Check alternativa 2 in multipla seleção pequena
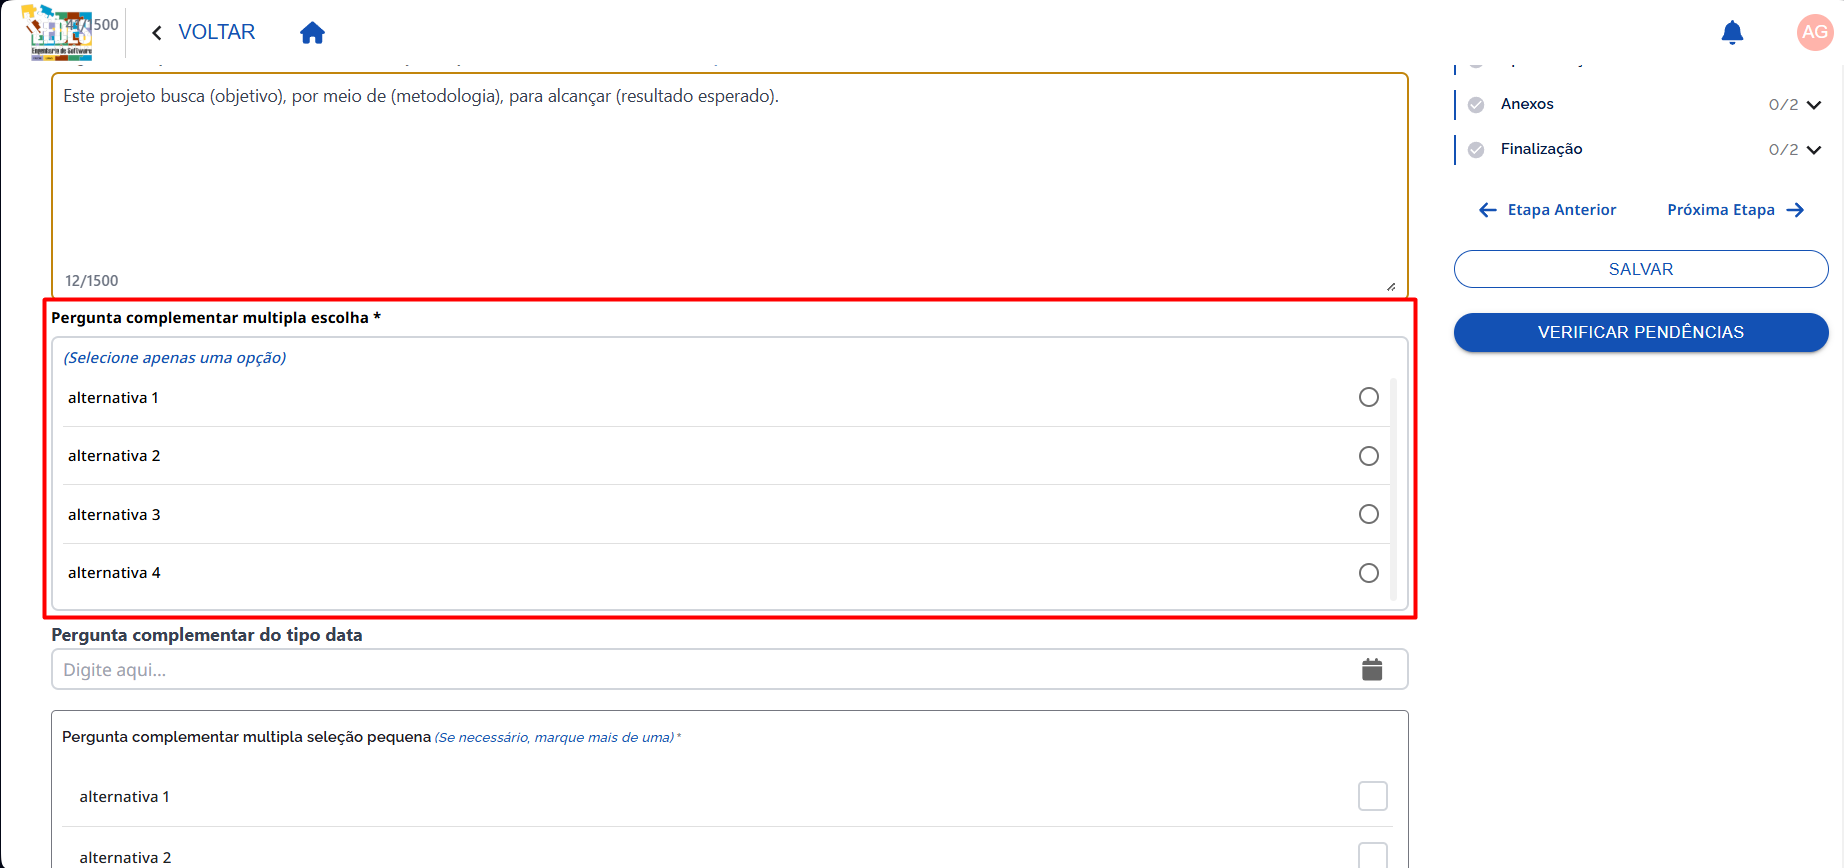 click(x=1373, y=856)
